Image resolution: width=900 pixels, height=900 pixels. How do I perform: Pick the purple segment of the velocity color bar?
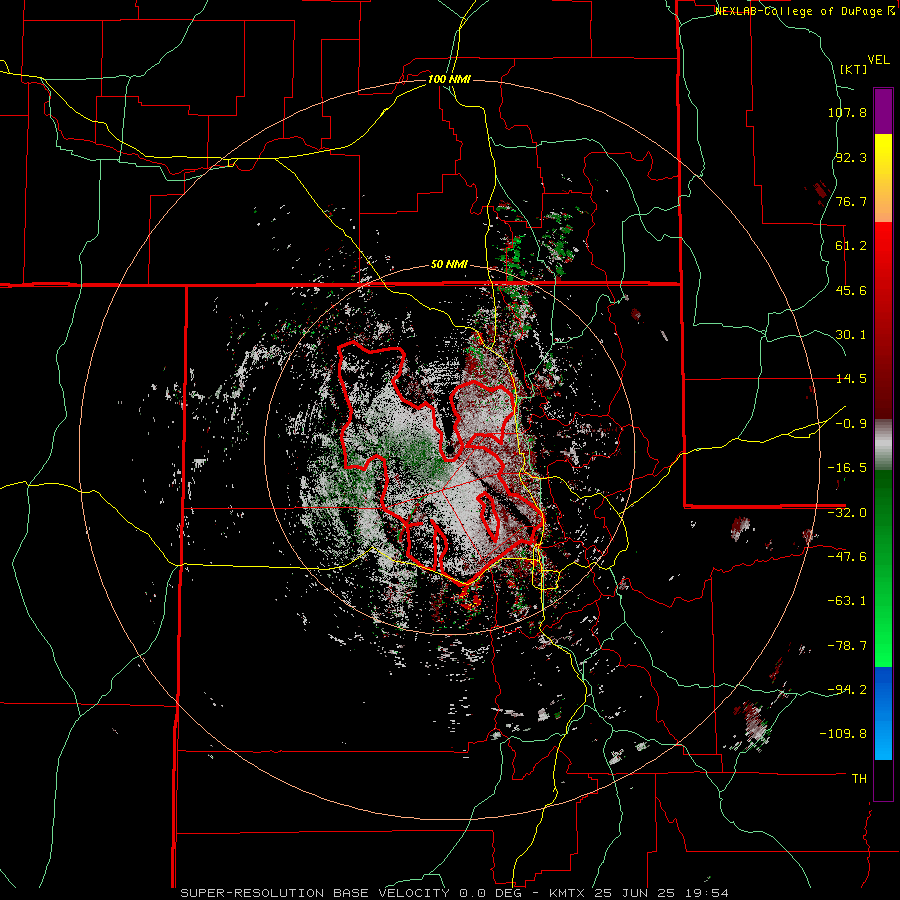[x=883, y=111]
